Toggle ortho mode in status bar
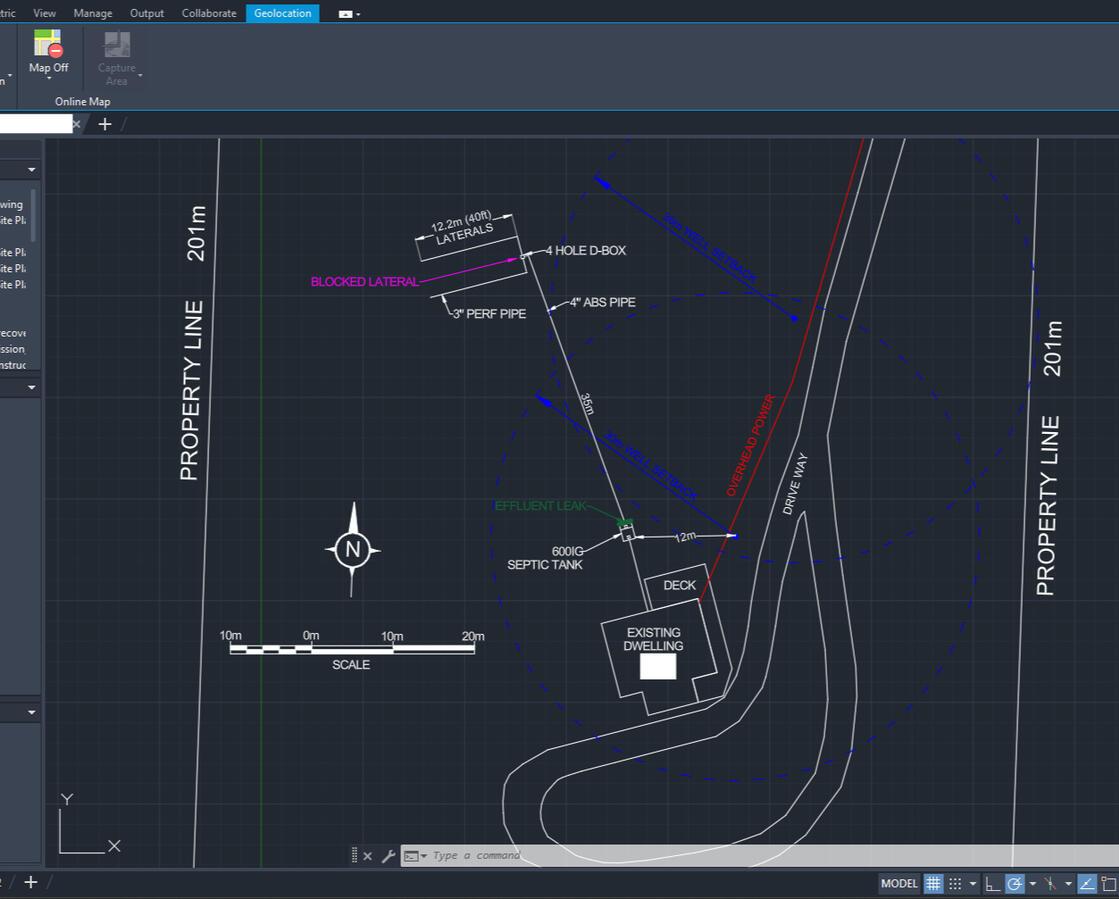This screenshot has width=1119, height=899. (x=992, y=883)
